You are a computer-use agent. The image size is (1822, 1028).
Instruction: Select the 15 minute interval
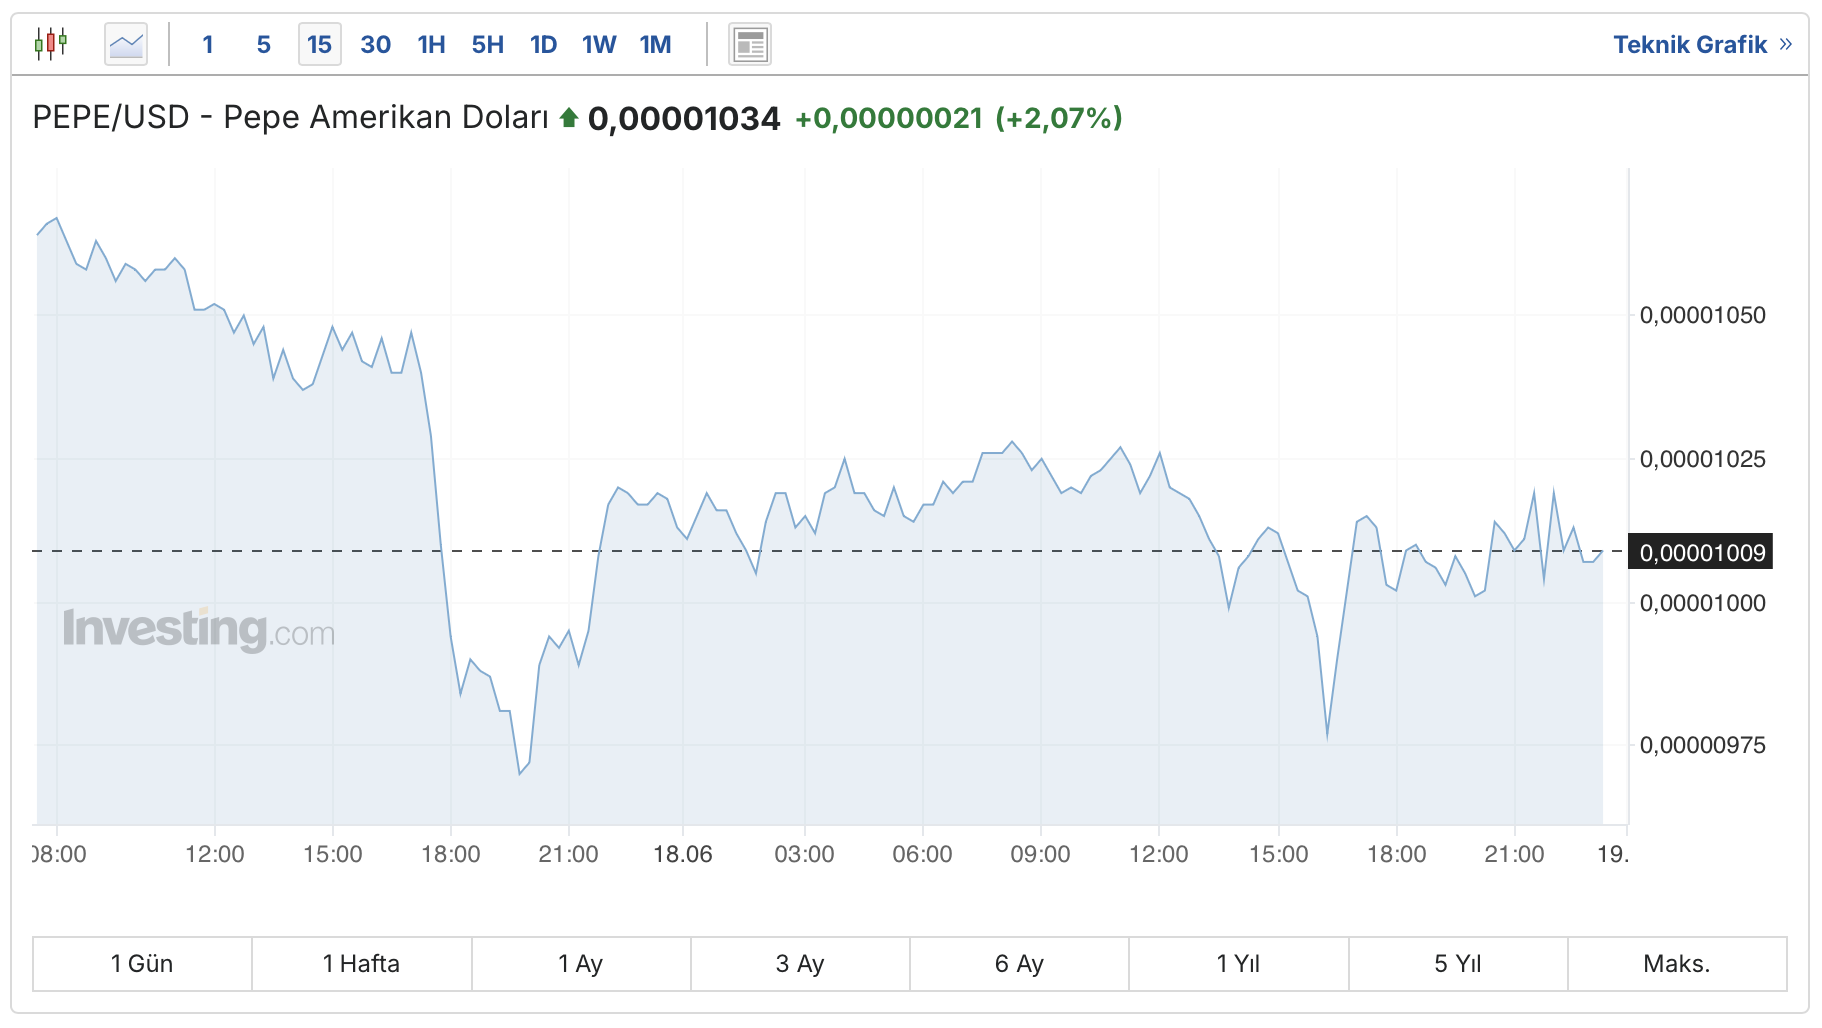pyautogui.click(x=320, y=44)
